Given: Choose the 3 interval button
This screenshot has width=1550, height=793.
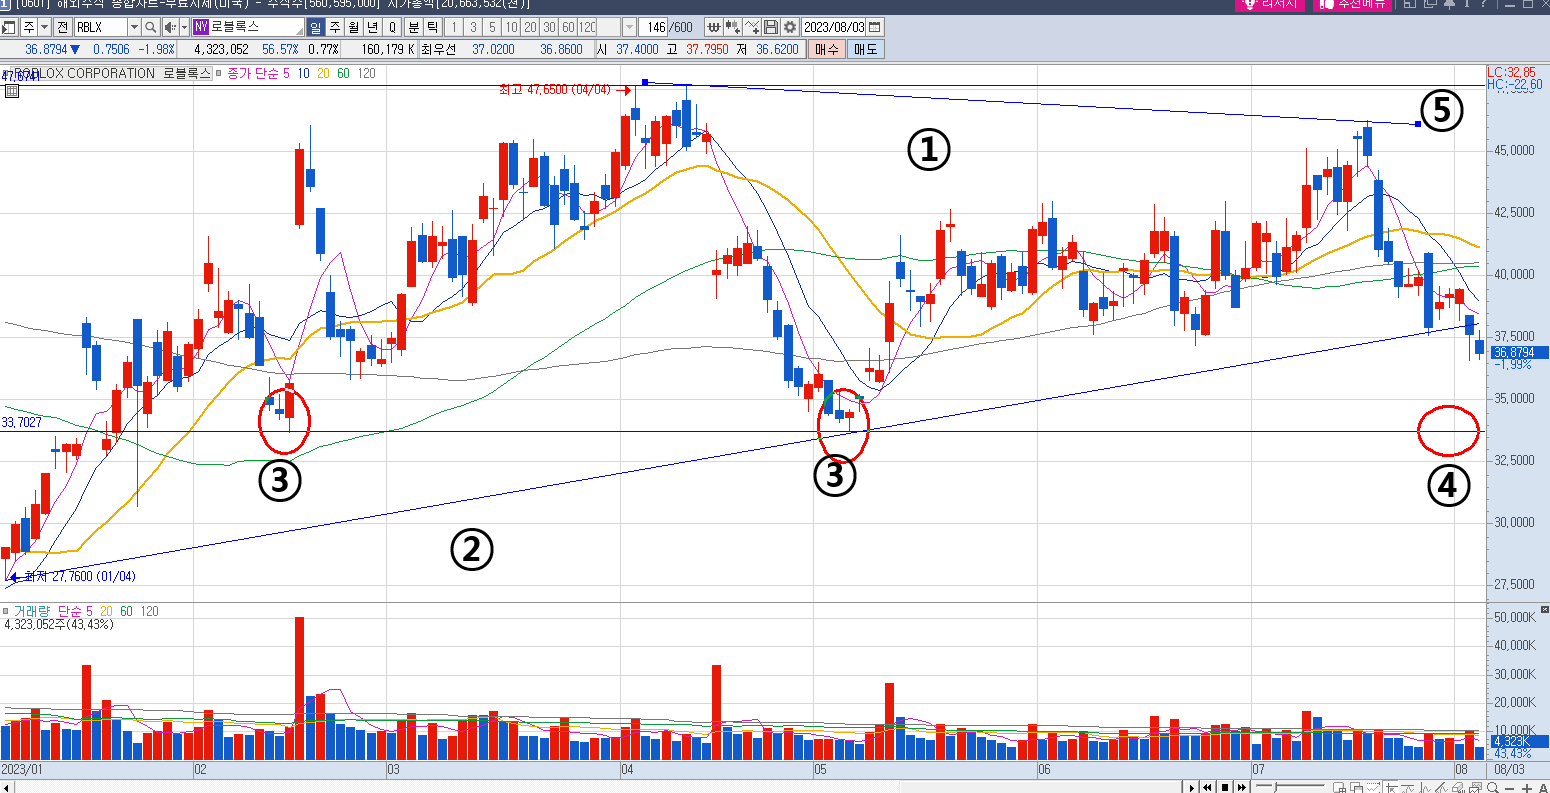Looking at the screenshot, I should point(473,27).
